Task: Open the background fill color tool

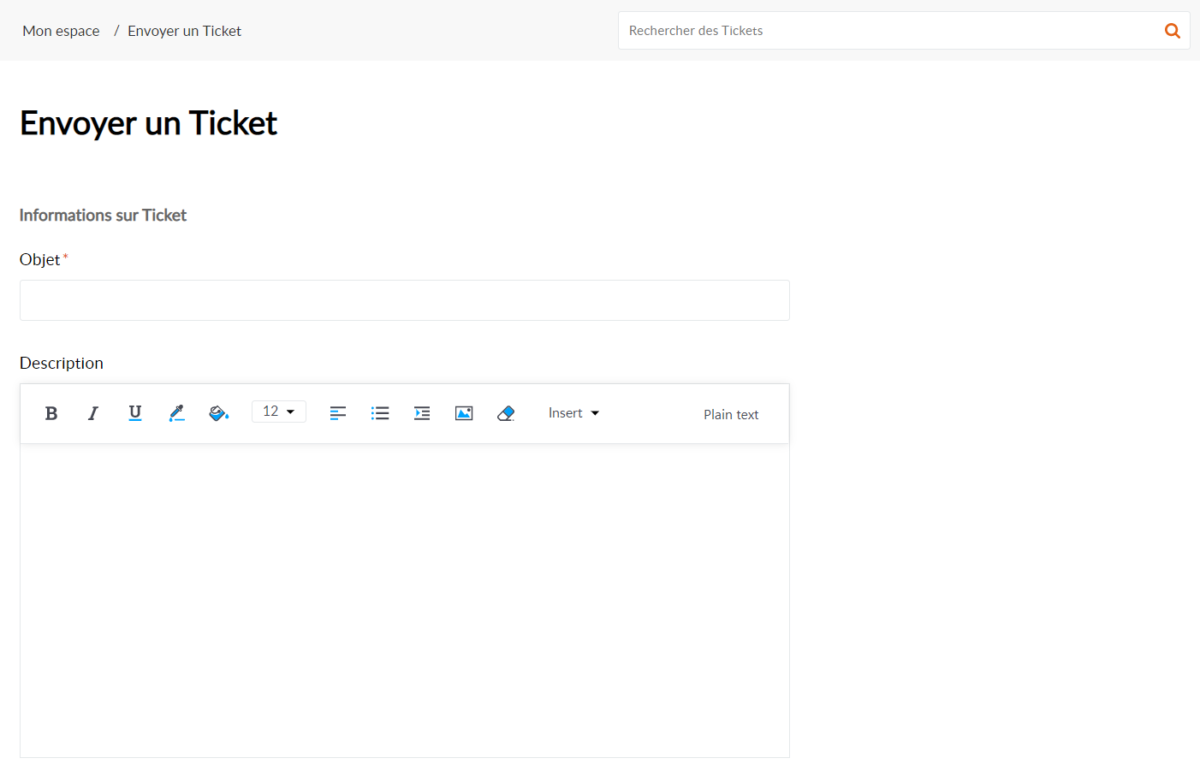Action: coord(219,413)
